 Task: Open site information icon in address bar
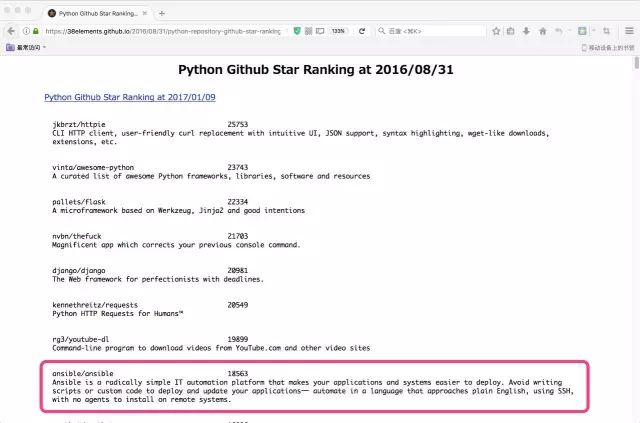26,31
